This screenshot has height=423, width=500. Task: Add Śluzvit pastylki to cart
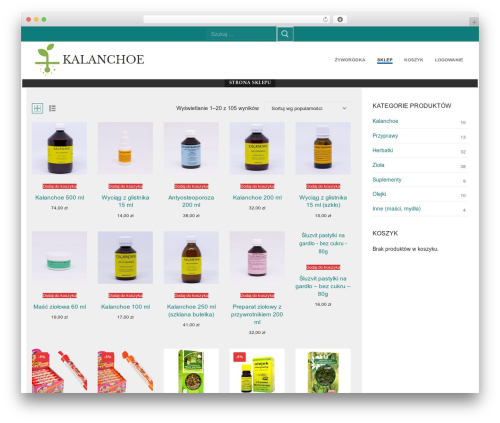[323, 267]
